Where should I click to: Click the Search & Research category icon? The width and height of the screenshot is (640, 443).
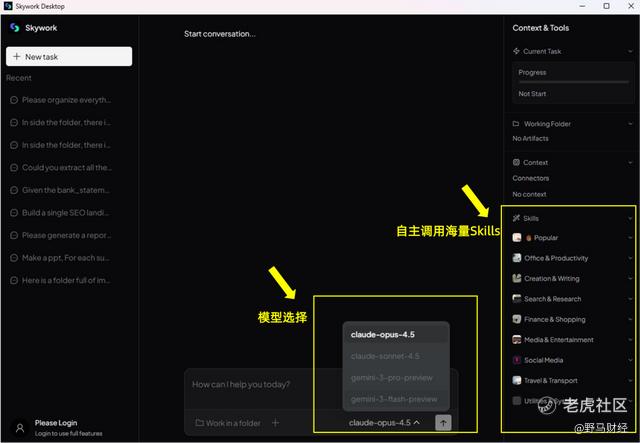517,298
